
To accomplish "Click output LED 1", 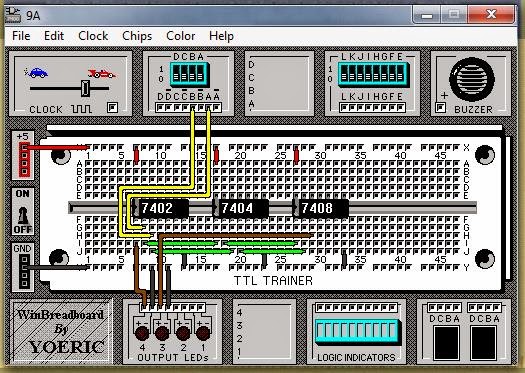I will [x=203, y=333].
